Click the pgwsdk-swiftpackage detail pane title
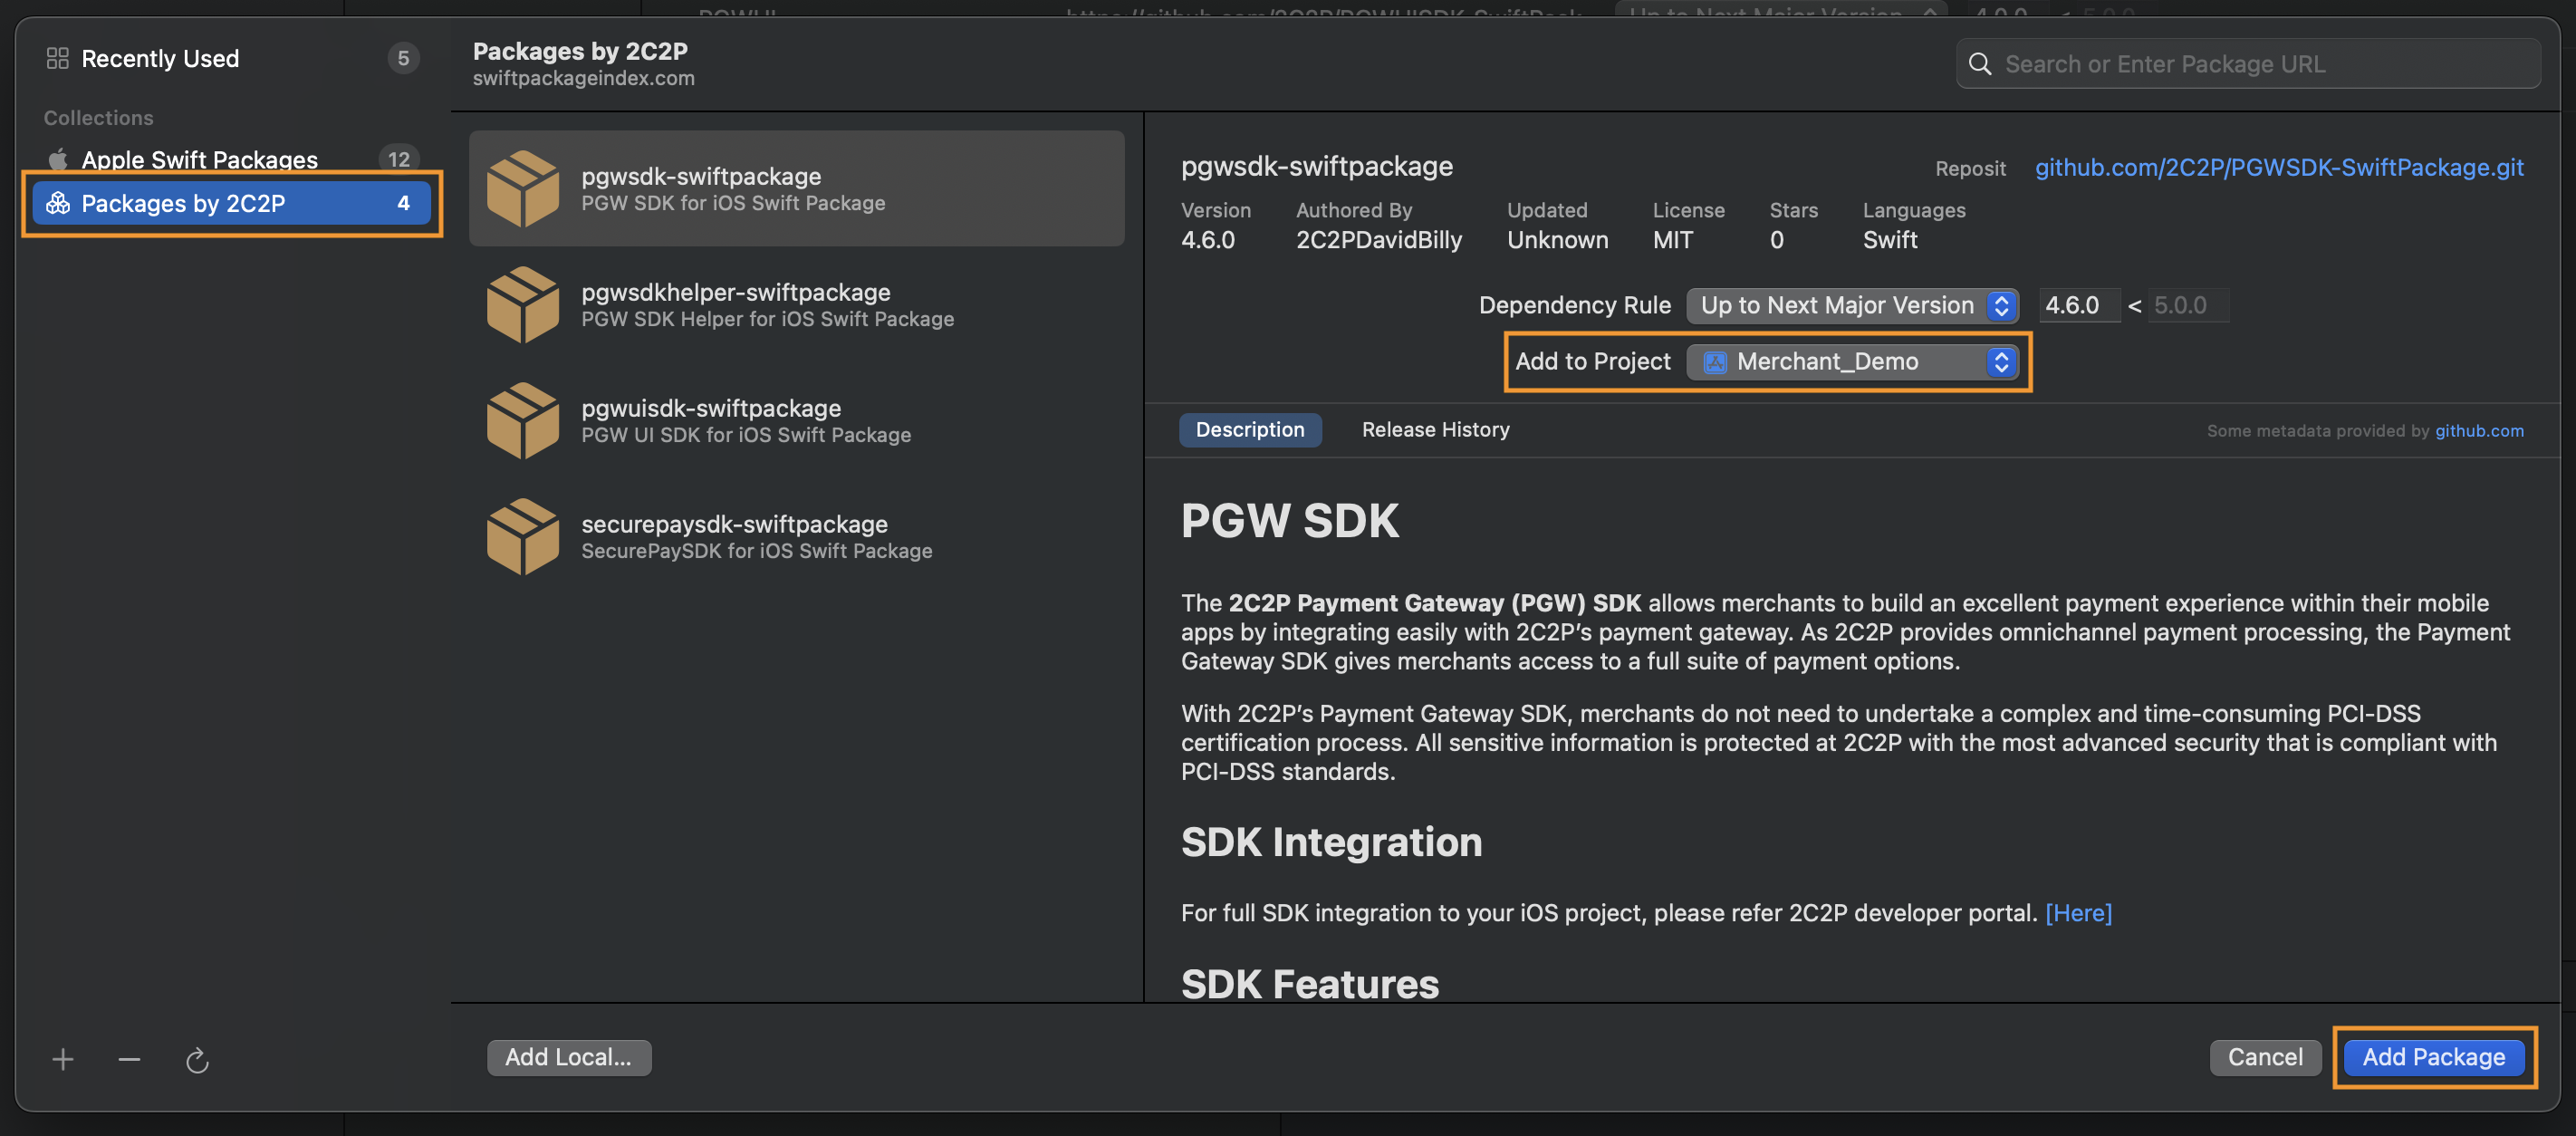 (1316, 166)
